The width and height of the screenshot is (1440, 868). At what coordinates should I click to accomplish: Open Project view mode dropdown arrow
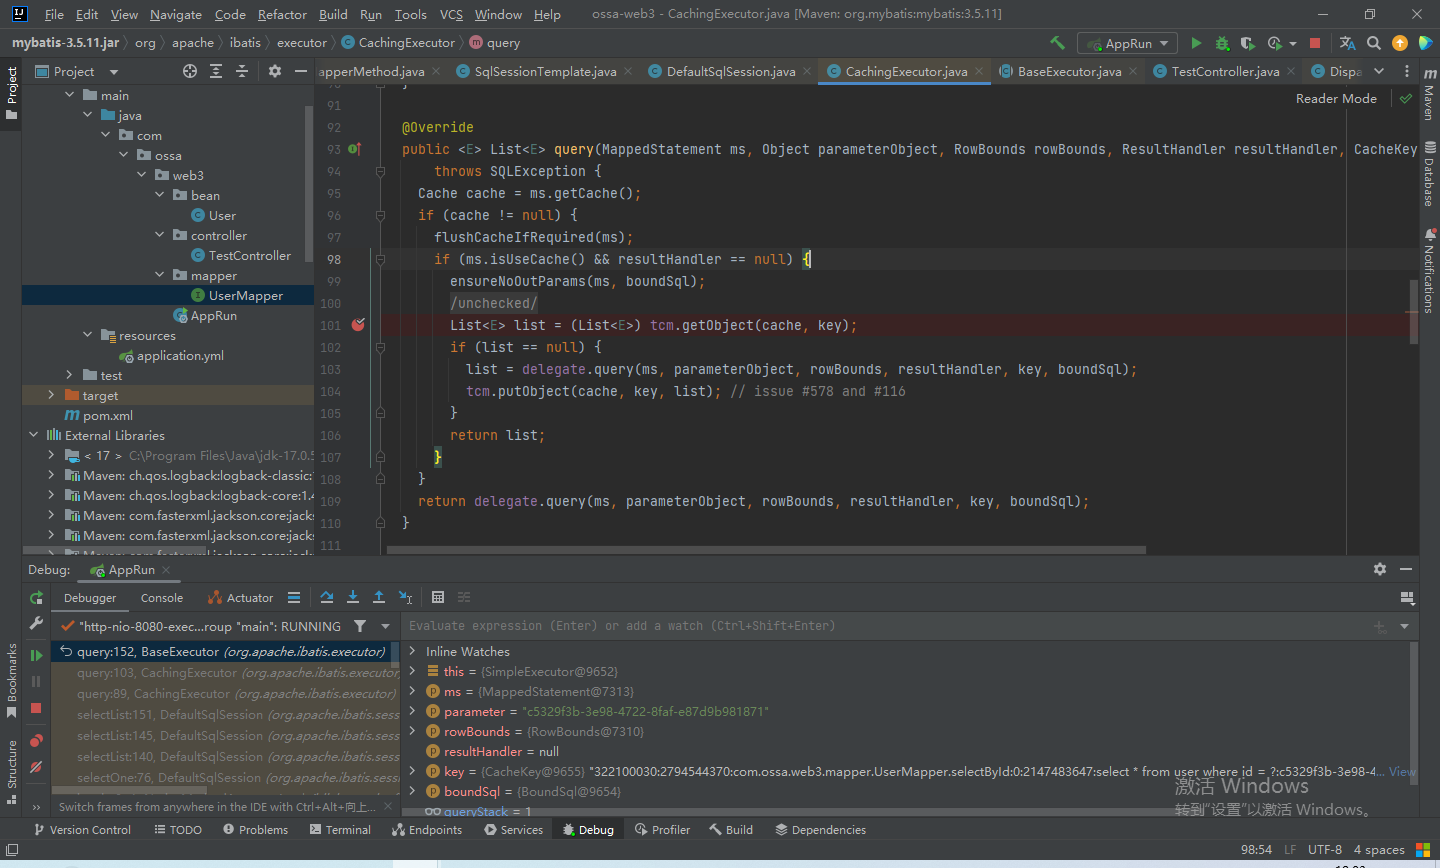113,72
